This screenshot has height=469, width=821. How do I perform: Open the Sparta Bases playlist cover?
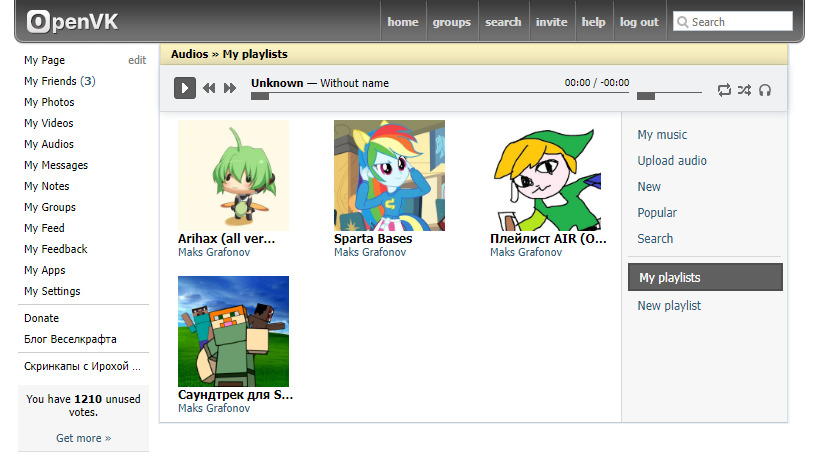coord(390,175)
